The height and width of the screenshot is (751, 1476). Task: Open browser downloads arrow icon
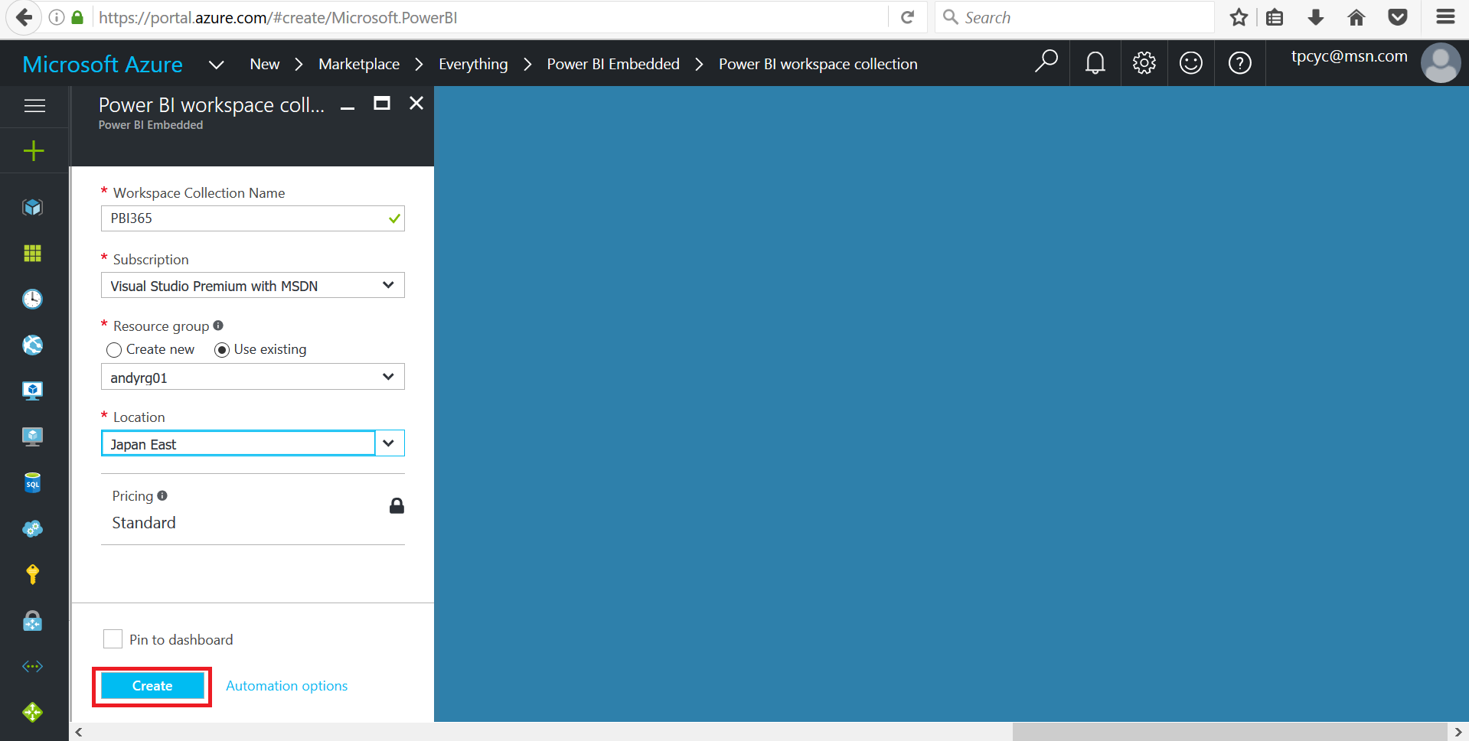[x=1316, y=17]
